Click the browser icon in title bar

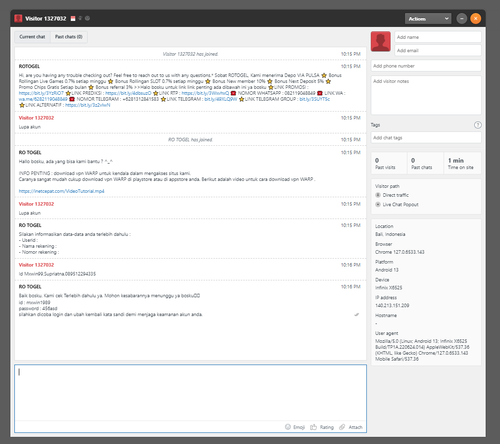click(x=87, y=18)
